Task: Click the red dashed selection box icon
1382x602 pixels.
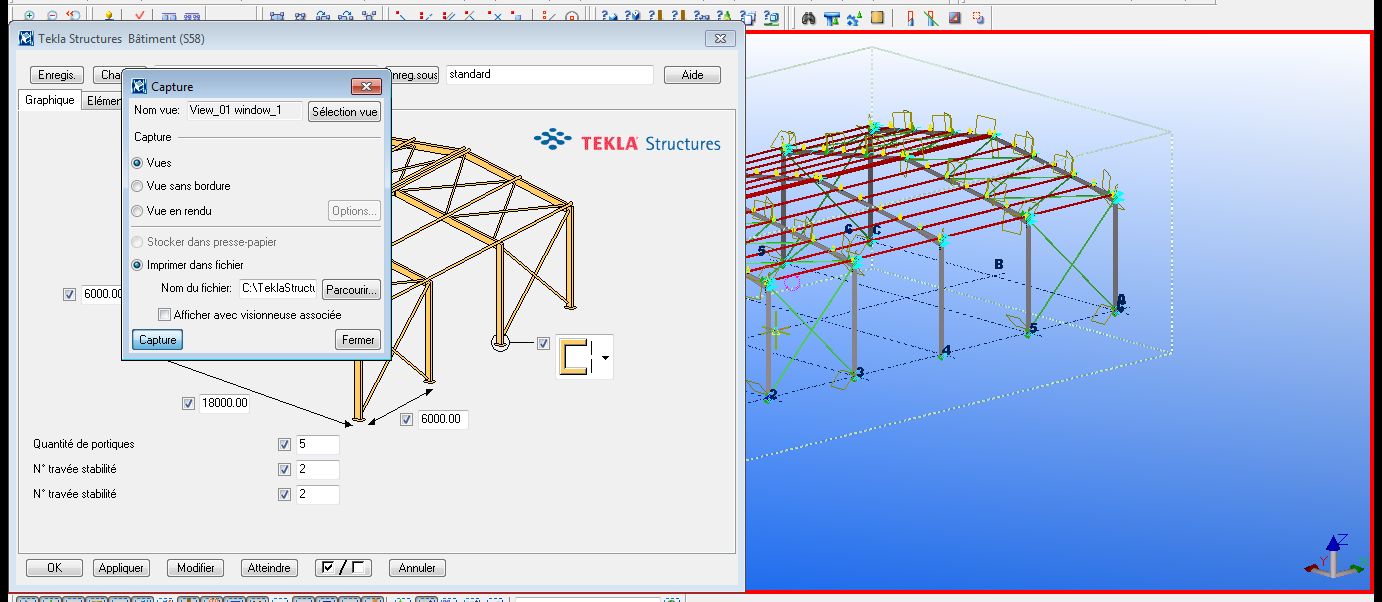Action: coord(978,18)
